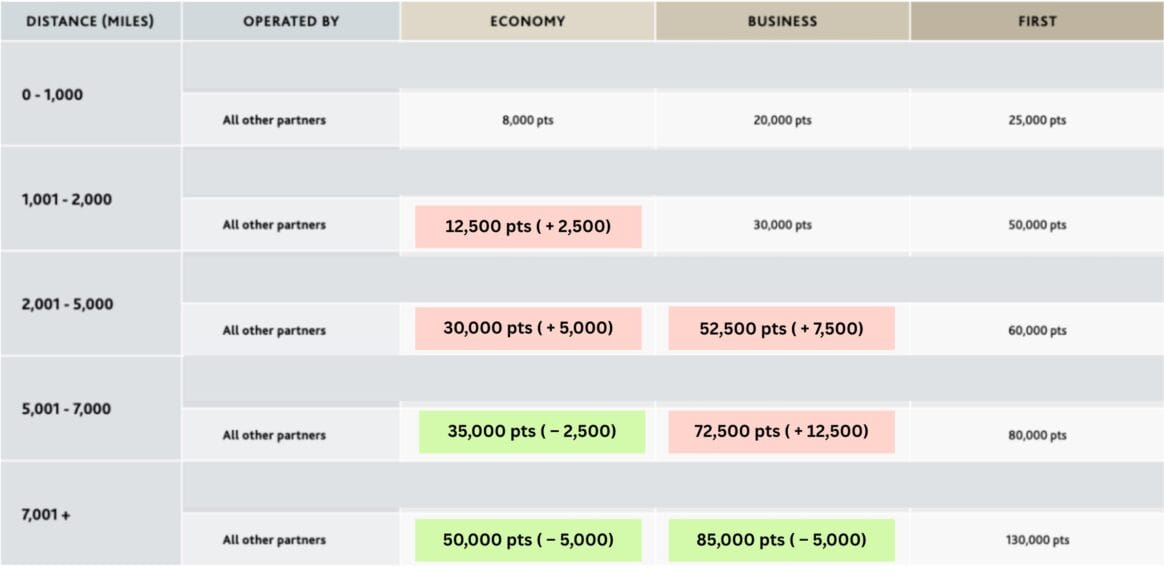Image resolution: width=1164 pixels, height=575 pixels.
Task: Click the 0 - 1,000 distance row label
Action: [x=53, y=95]
